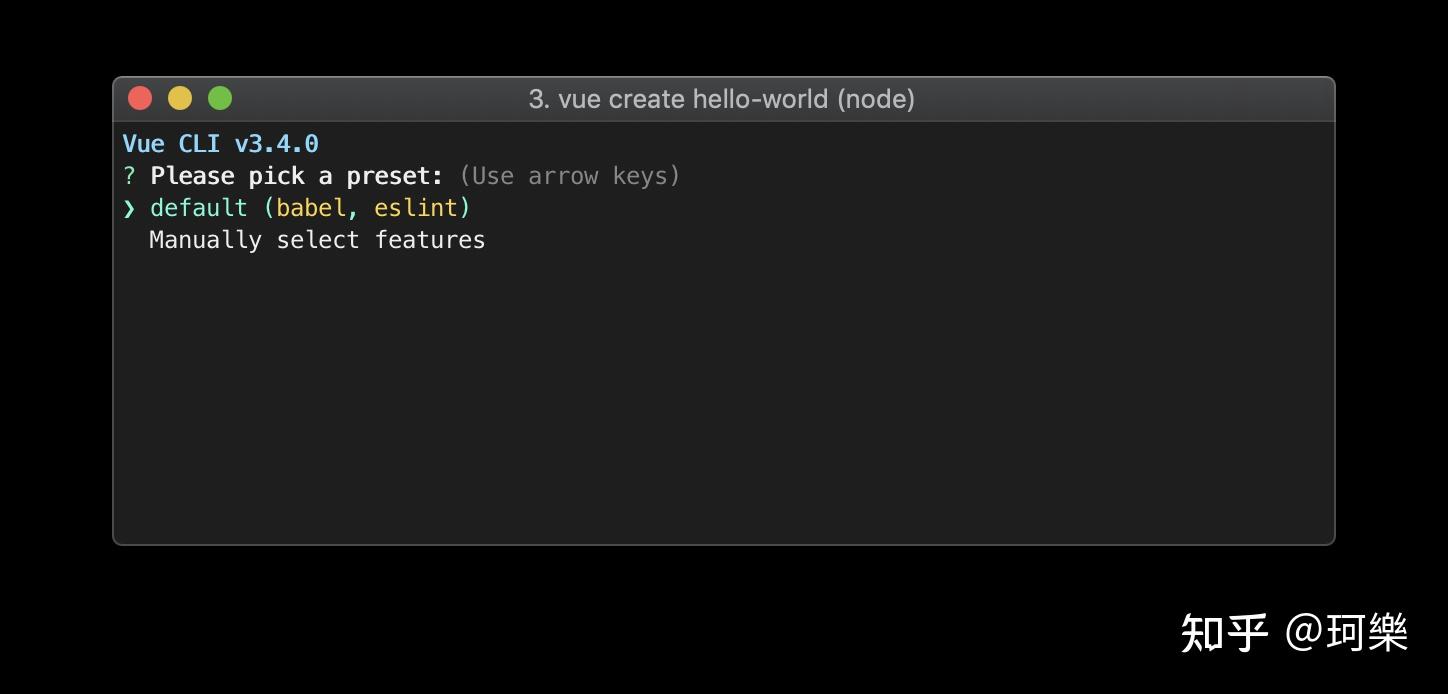Click the terminal title 'vue create hello-world (node)'
This screenshot has width=1448, height=694.
click(x=735, y=99)
